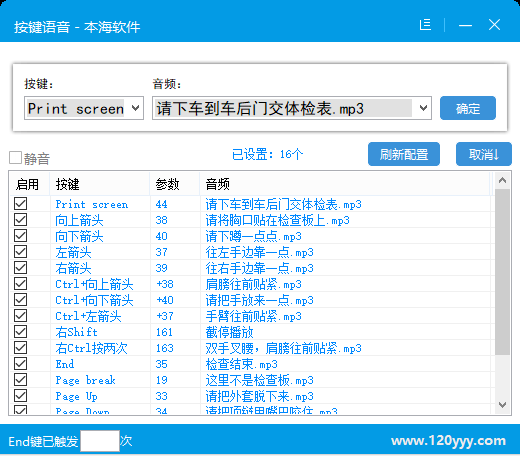Click parameter value 161
This screenshot has width=520, height=456.
tap(164, 332)
